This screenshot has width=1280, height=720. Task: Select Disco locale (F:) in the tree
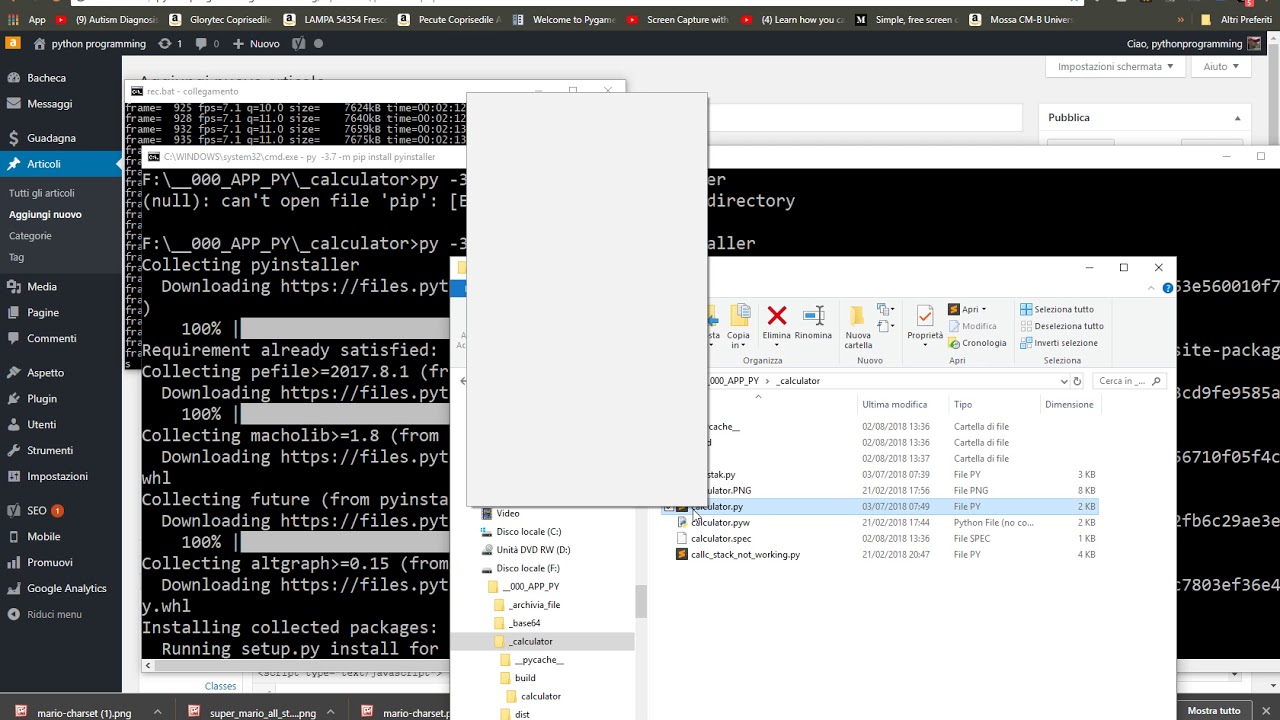coord(528,568)
